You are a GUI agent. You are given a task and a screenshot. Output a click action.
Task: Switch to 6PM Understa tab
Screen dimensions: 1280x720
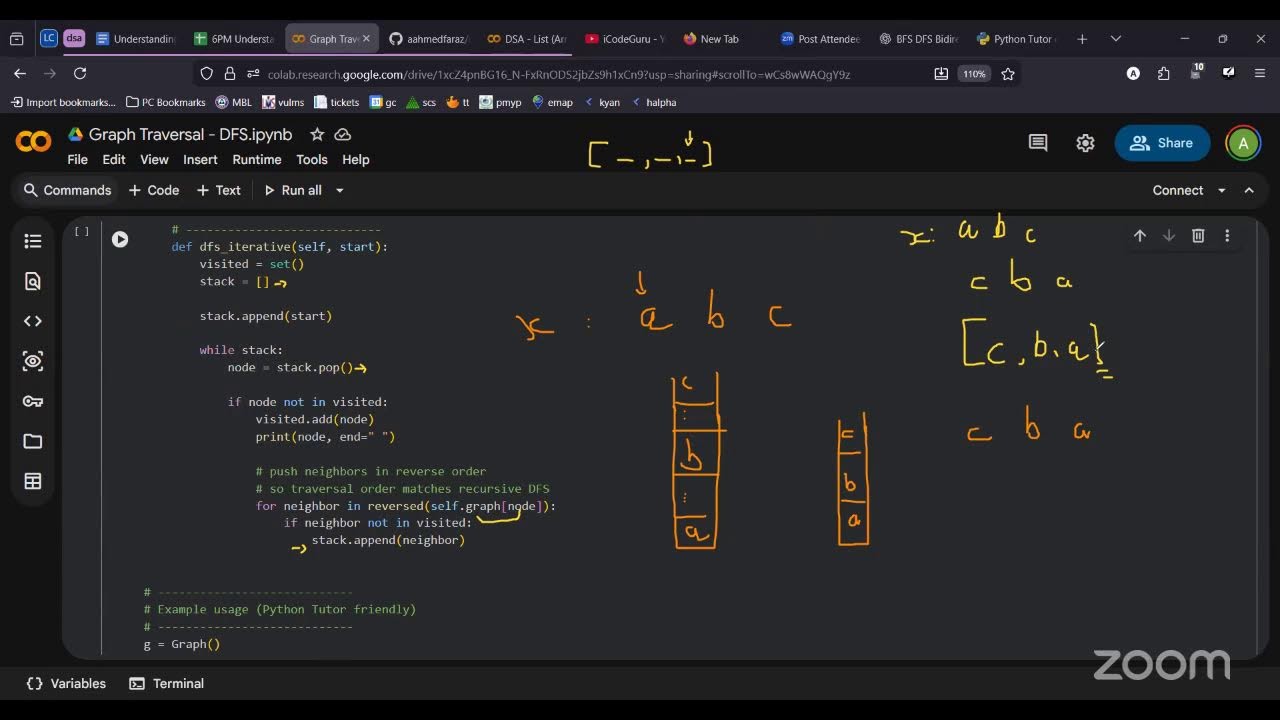click(234, 39)
